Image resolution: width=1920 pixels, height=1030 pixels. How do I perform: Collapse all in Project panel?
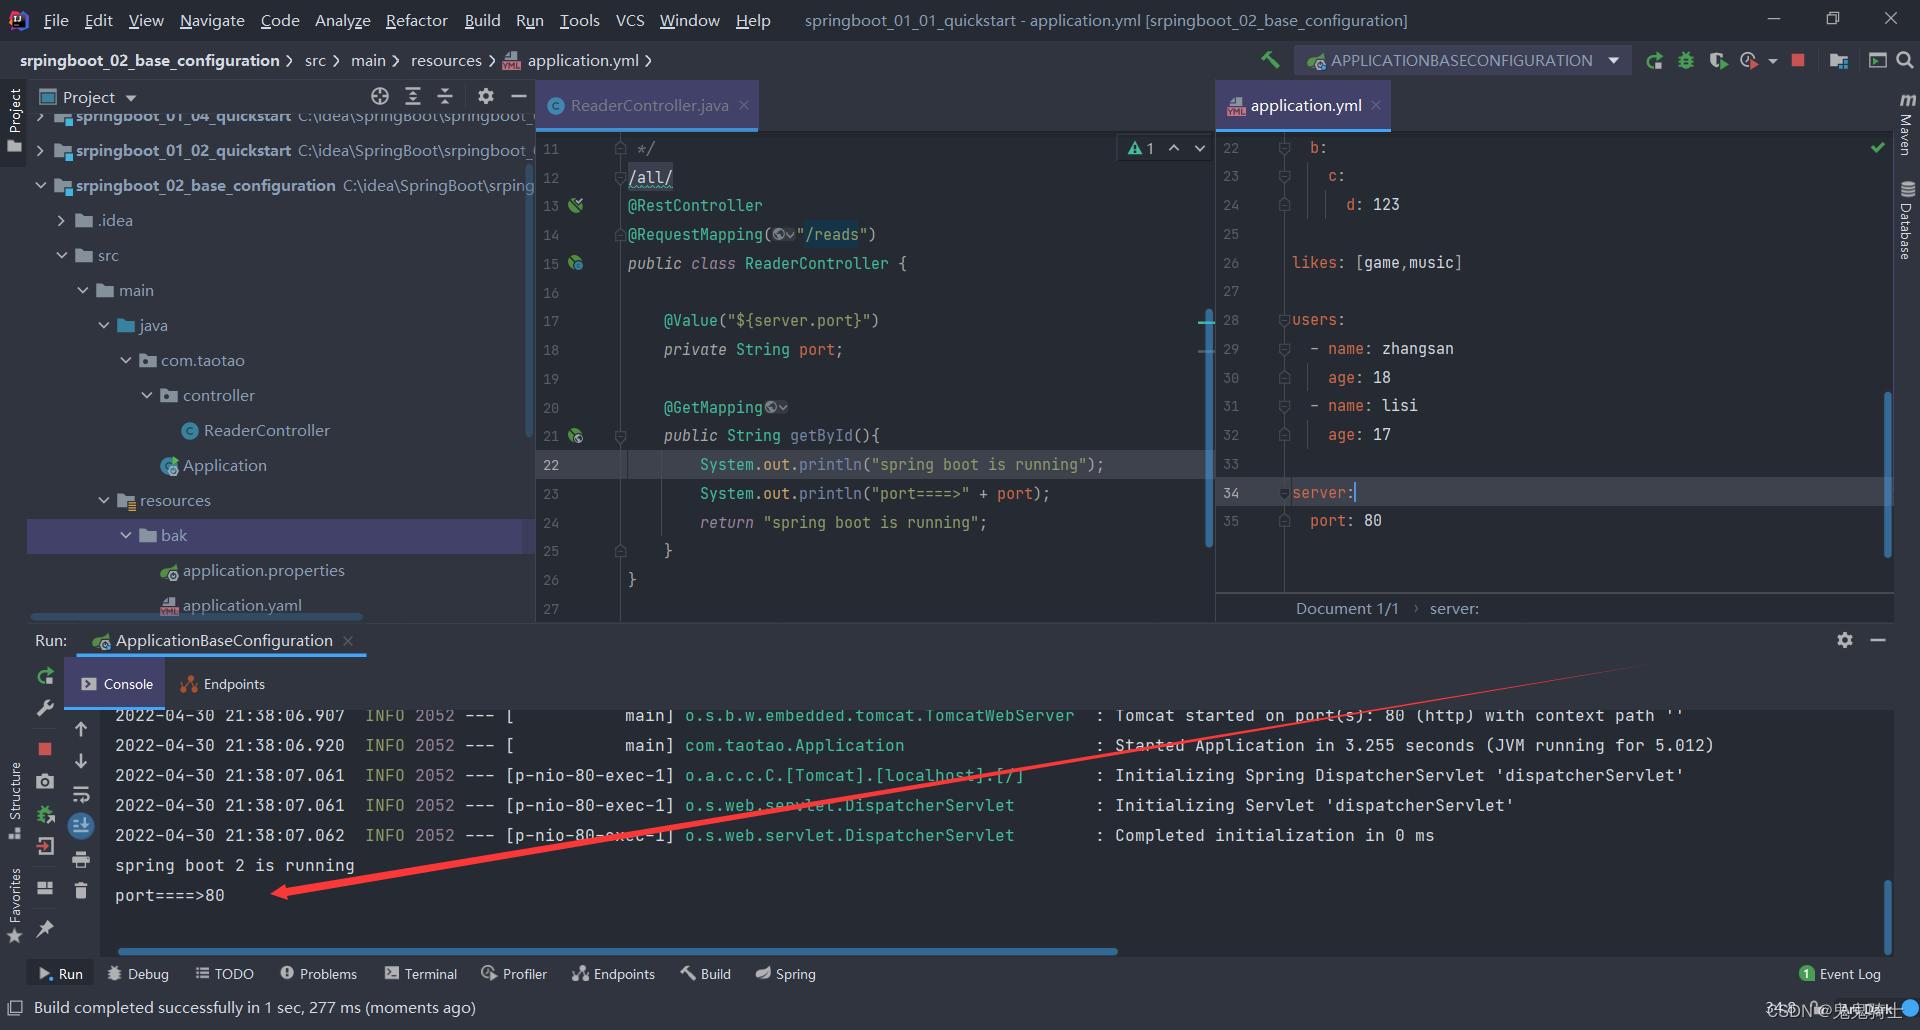tap(445, 96)
